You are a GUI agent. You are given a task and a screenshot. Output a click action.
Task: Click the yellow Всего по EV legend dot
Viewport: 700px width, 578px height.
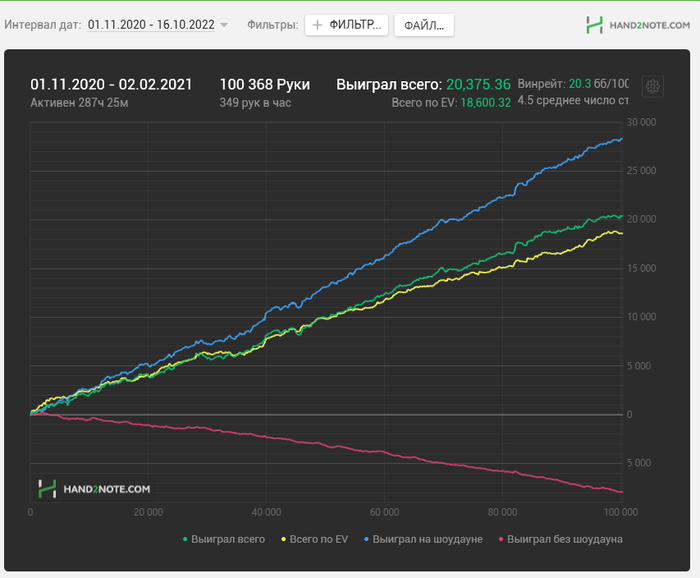coord(283,539)
